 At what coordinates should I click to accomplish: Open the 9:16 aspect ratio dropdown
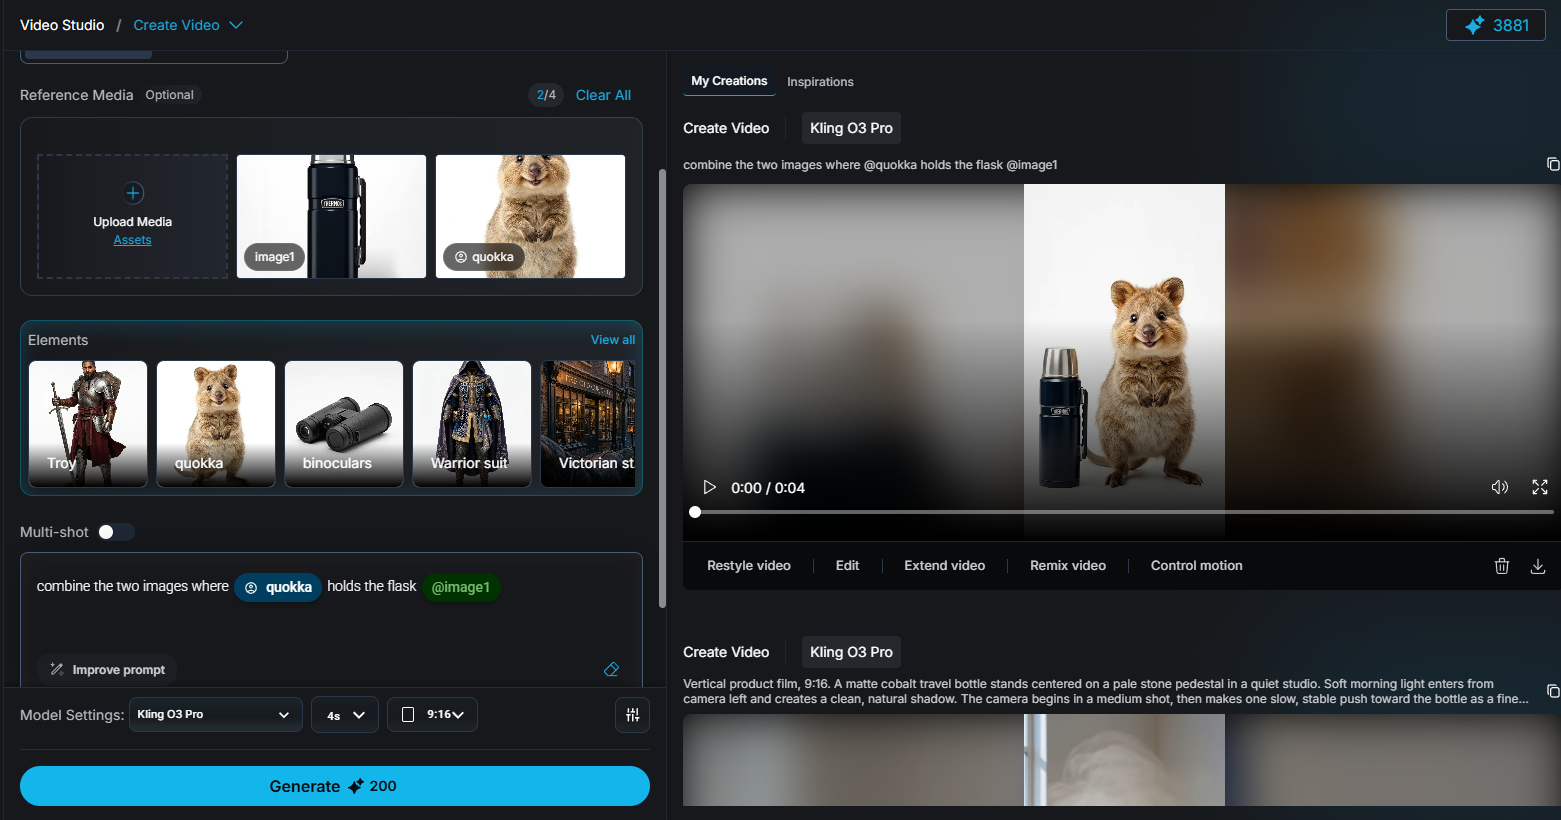[x=432, y=715]
